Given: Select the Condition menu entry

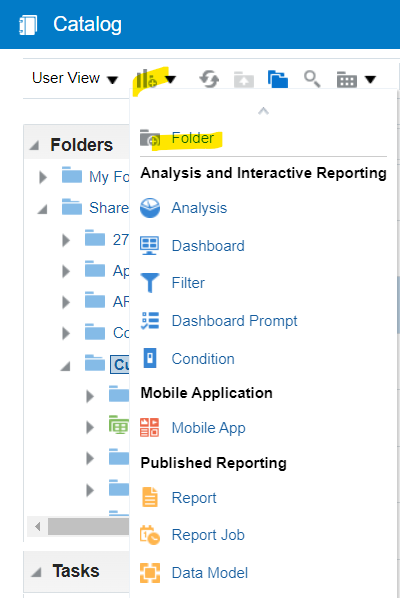Looking at the screenshot, I should (x=203, y=359).
